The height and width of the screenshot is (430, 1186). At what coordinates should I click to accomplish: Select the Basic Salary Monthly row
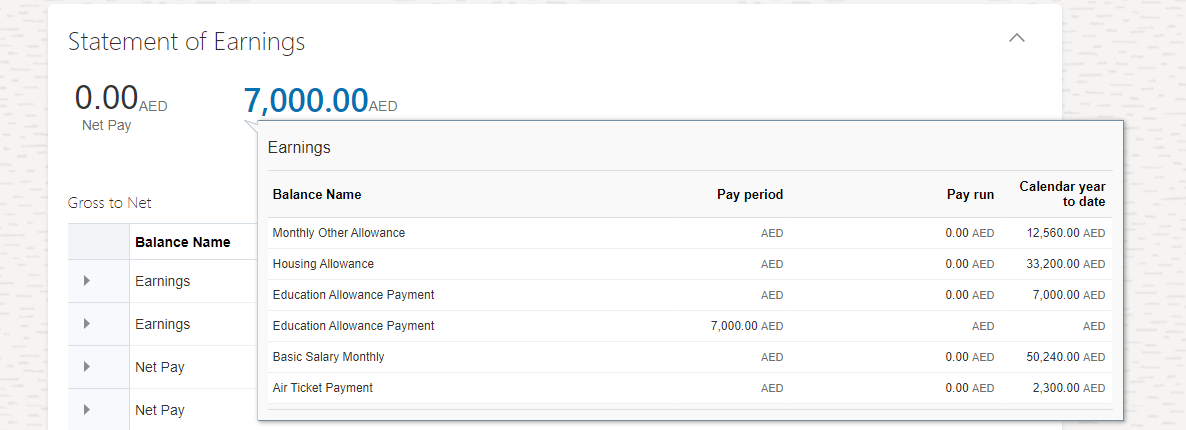[690, 357]
